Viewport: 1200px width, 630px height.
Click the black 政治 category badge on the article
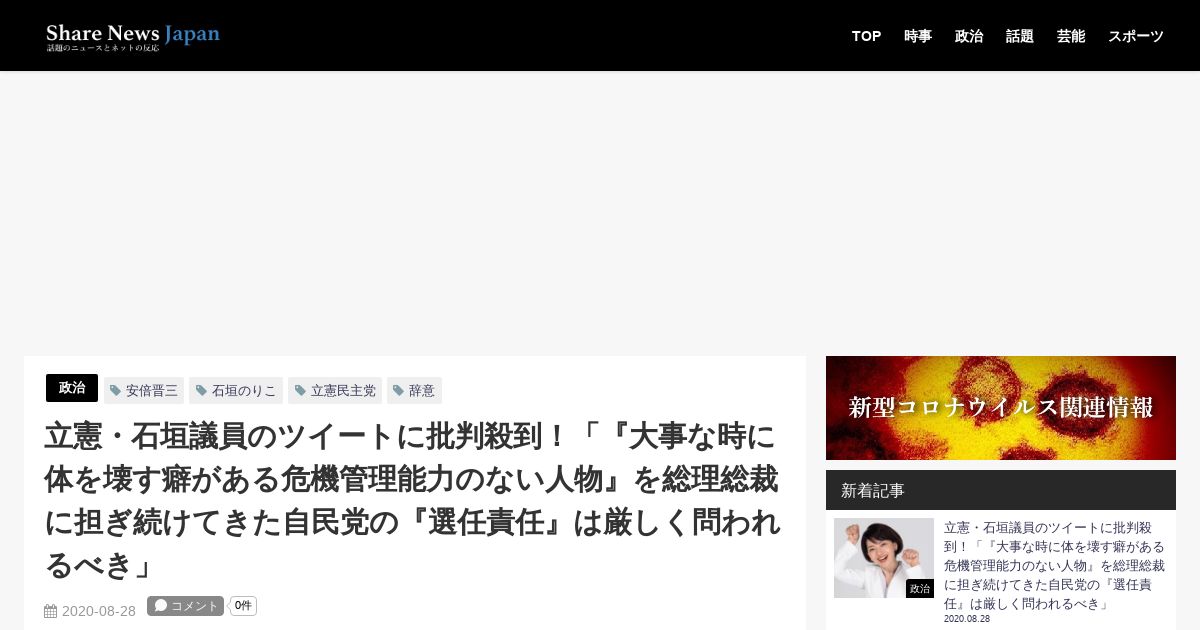pos(72,388)
